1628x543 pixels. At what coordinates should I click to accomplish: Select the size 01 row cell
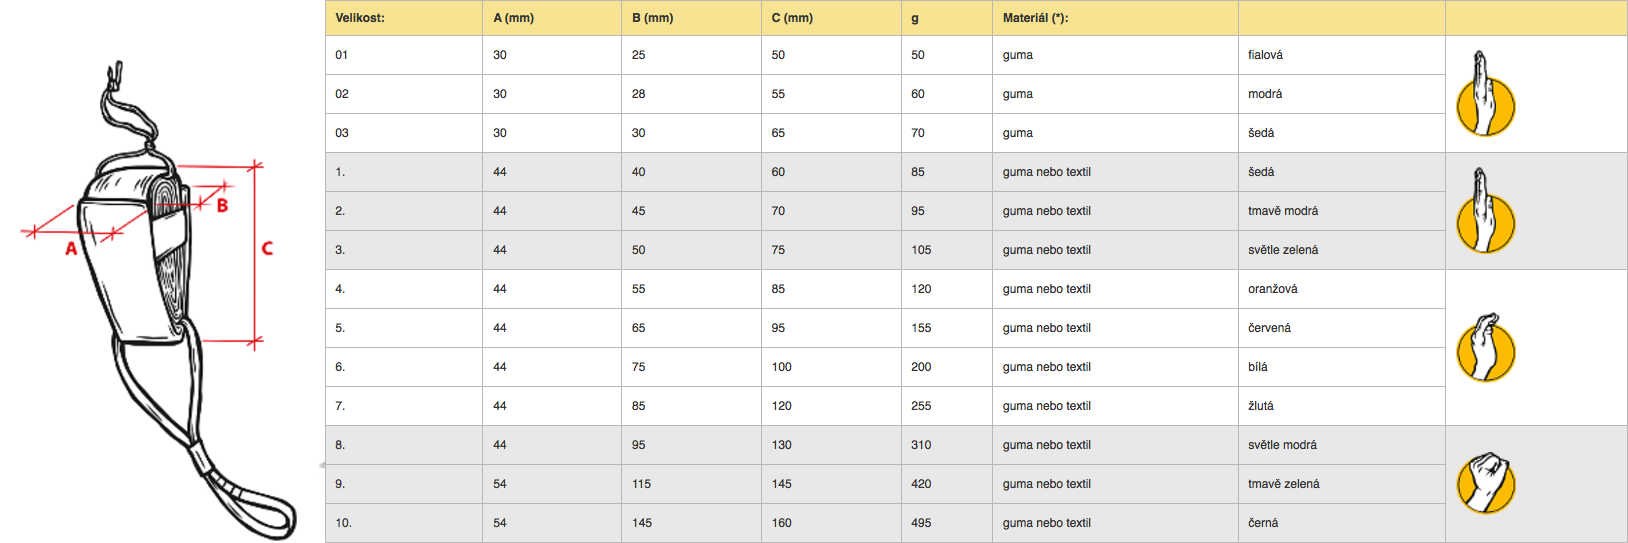404,55
